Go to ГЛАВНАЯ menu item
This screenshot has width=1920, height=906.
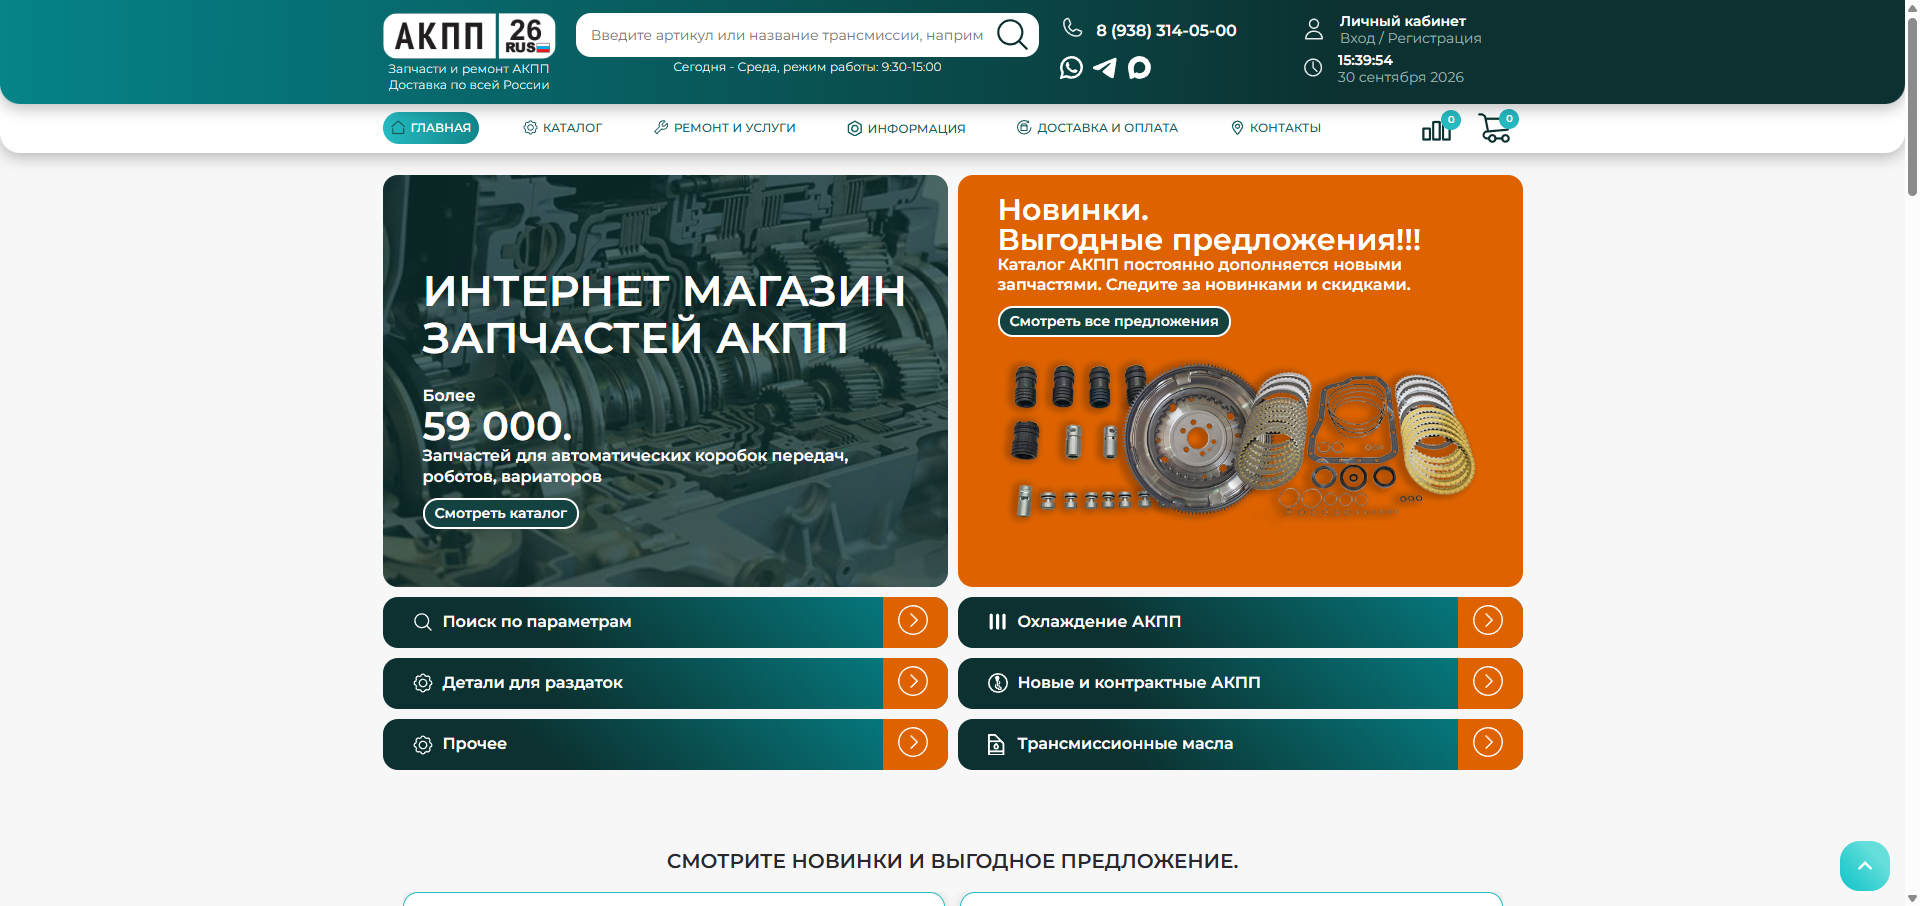coord(431,128)
